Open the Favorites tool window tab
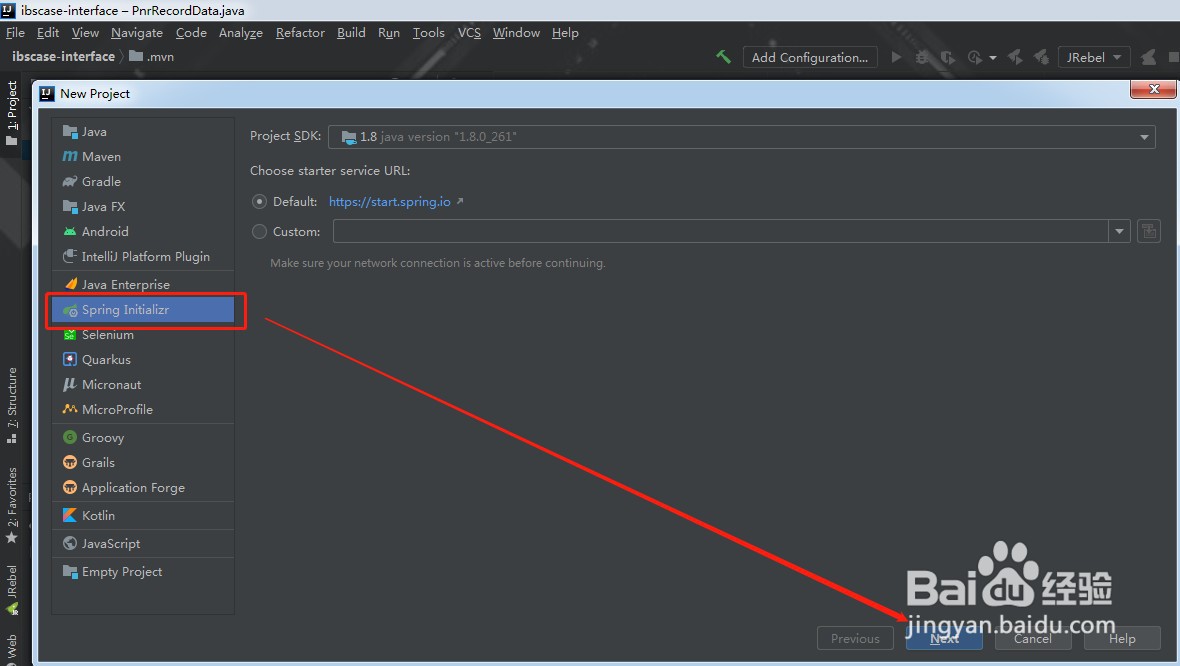Image resolution: width=1180 pixels, height=666 pixels. tap(11, 504)
